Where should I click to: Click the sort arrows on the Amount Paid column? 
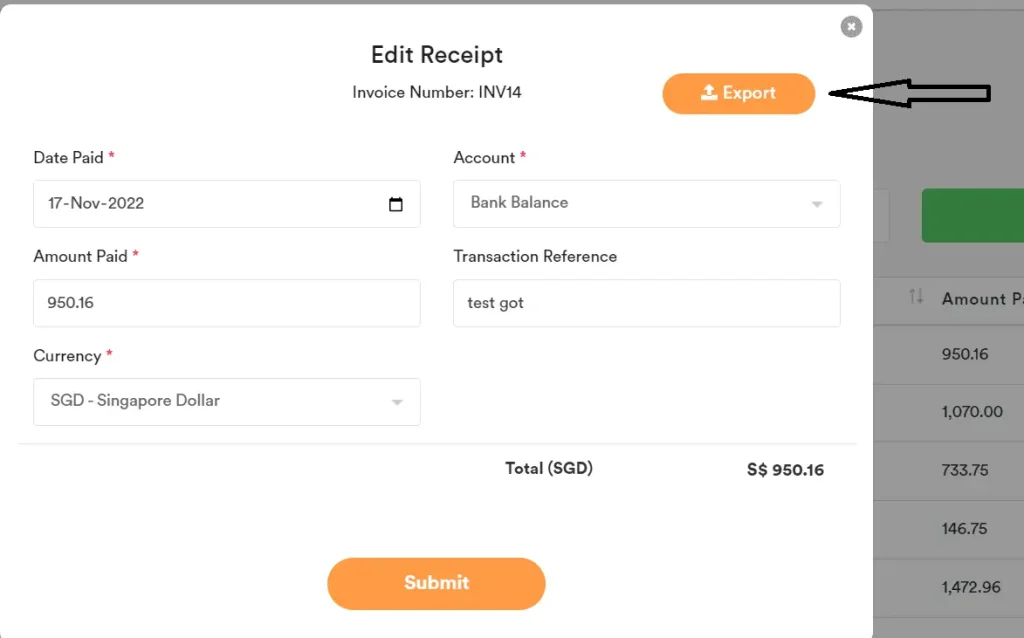click(918, 299)
